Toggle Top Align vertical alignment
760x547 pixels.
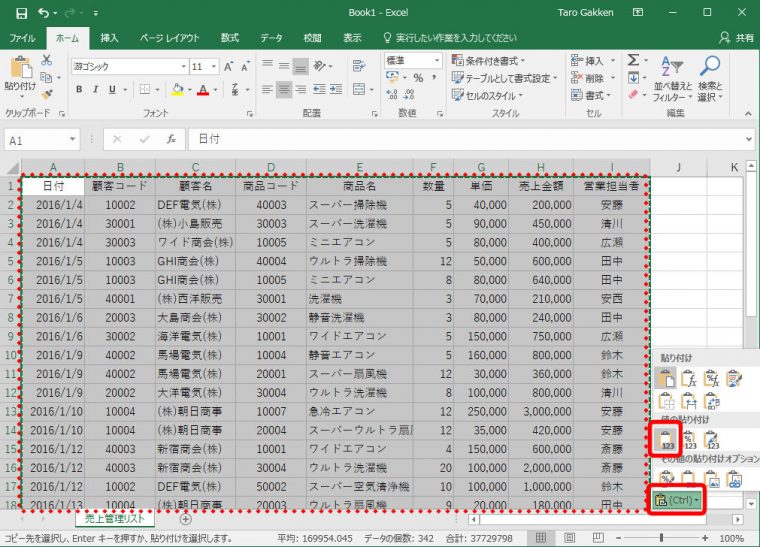tap(267, 66)
